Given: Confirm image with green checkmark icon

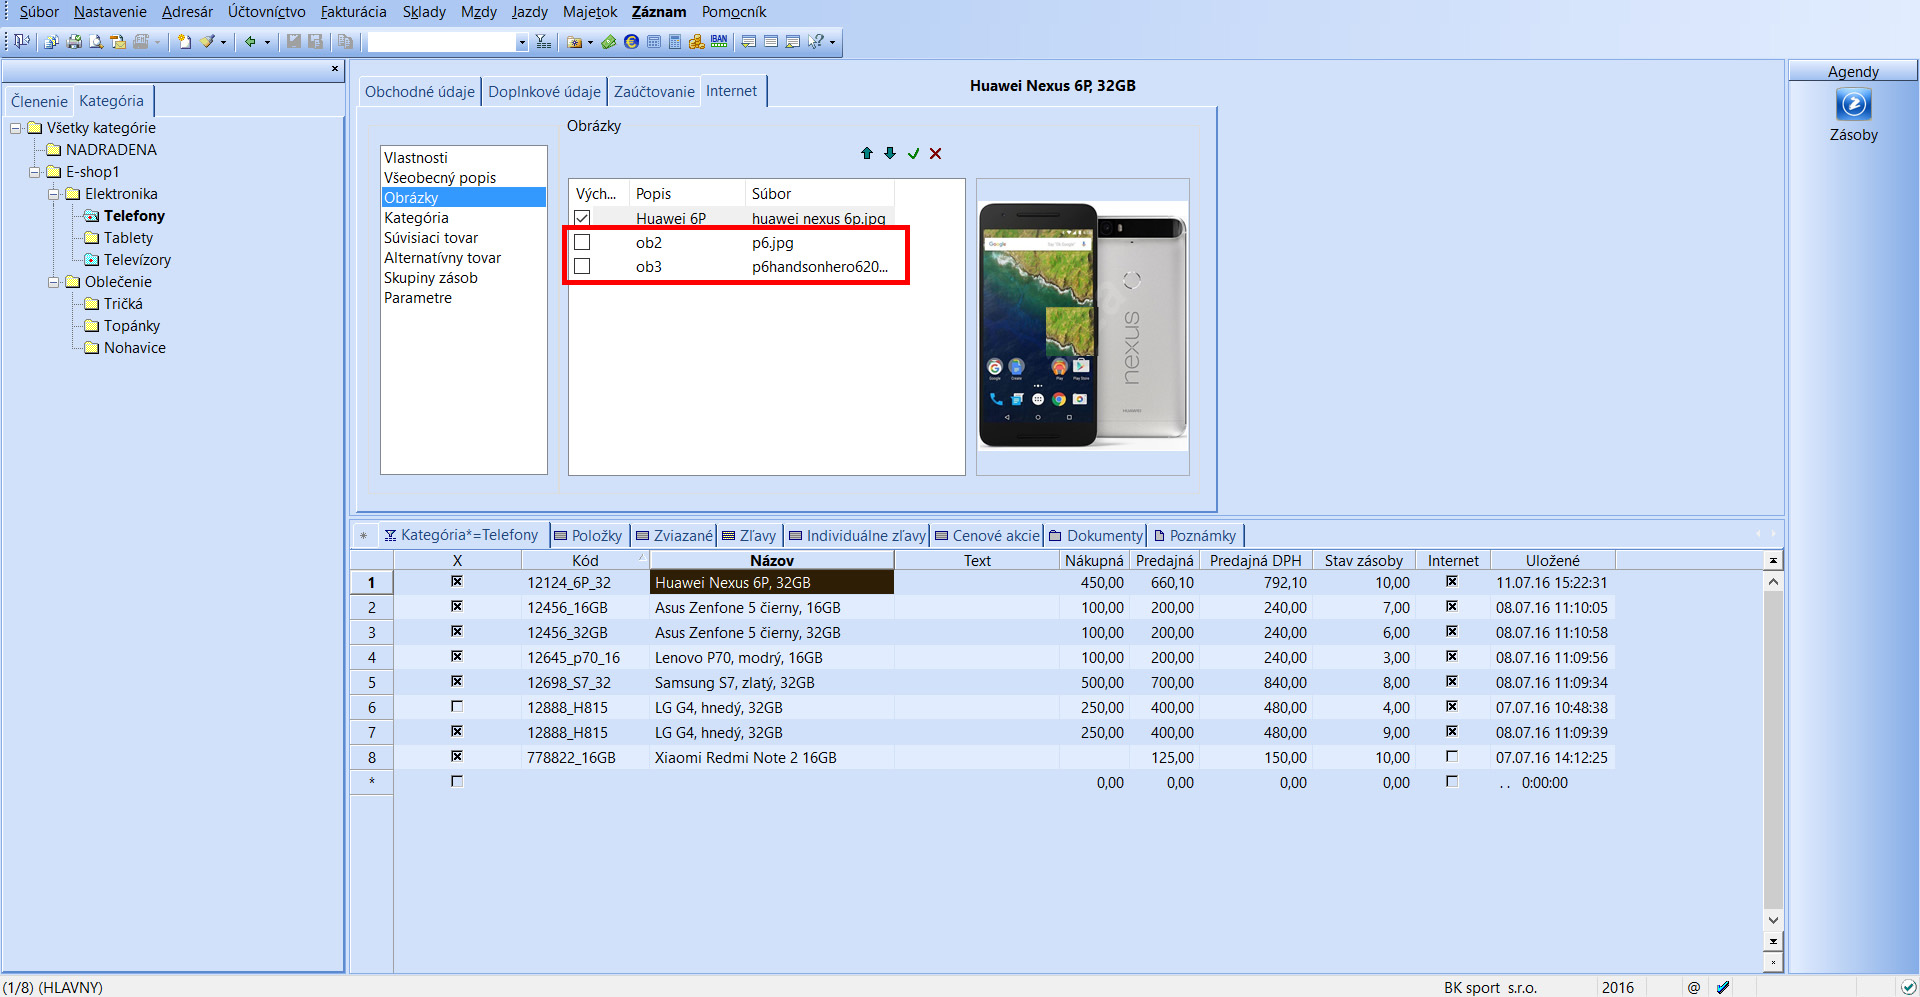Looking at the screenshot, I should 913,153.
